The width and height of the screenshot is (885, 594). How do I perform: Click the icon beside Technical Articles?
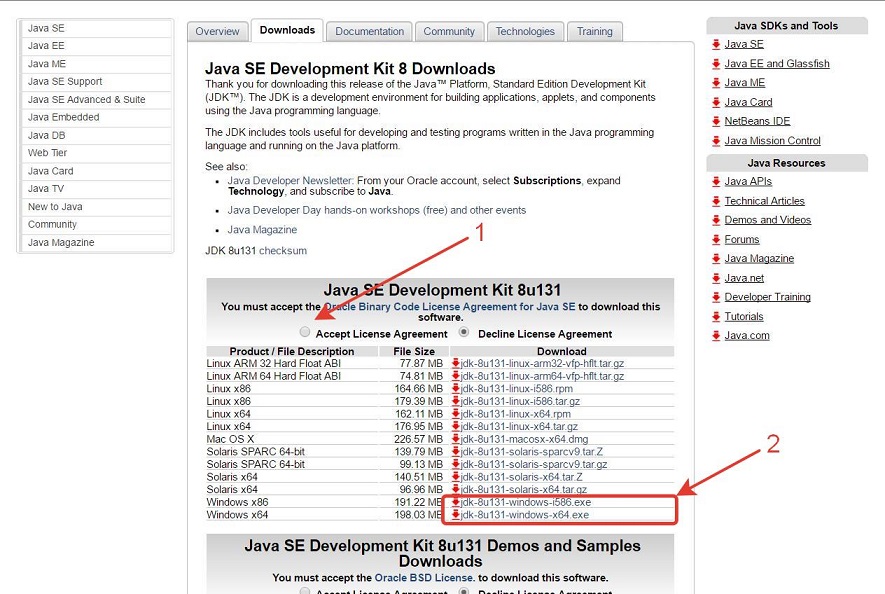point(716,201)
